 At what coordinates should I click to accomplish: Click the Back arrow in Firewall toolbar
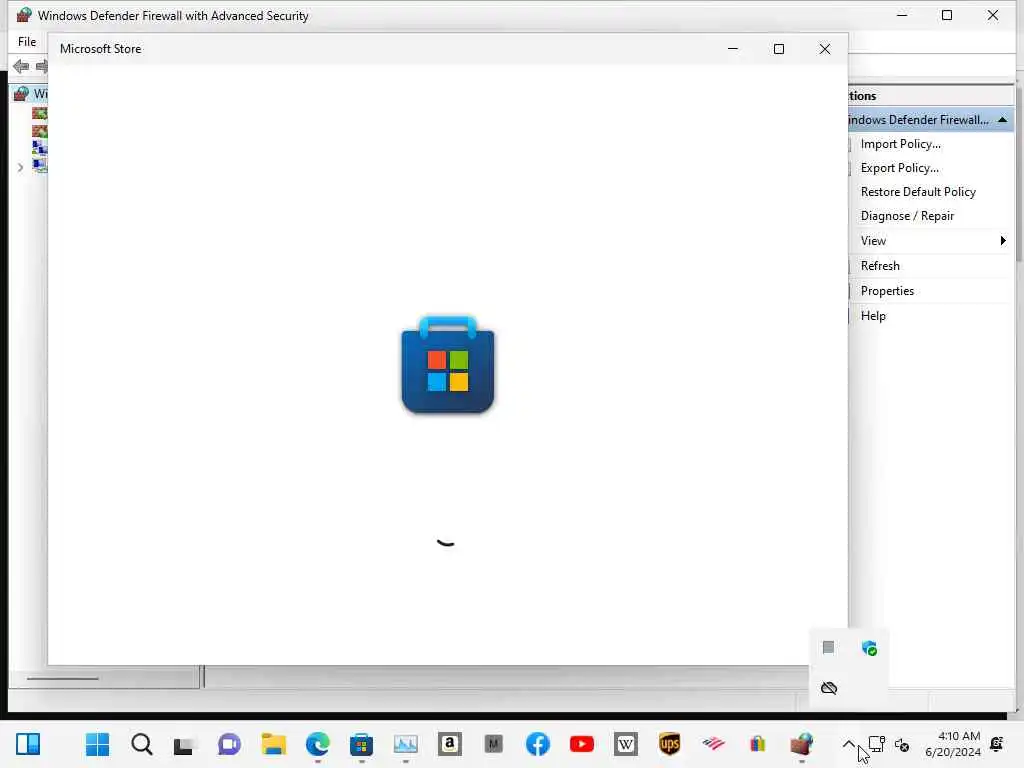pyautogui.click(x=21, y=66)
